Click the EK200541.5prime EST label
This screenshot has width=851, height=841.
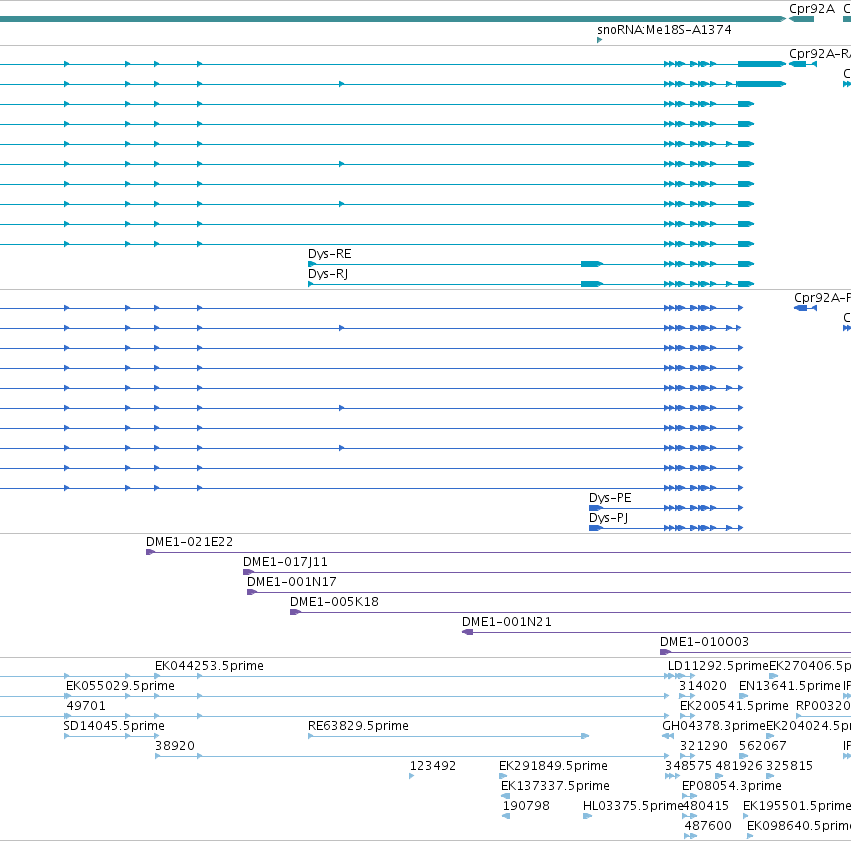pos(734,706)
